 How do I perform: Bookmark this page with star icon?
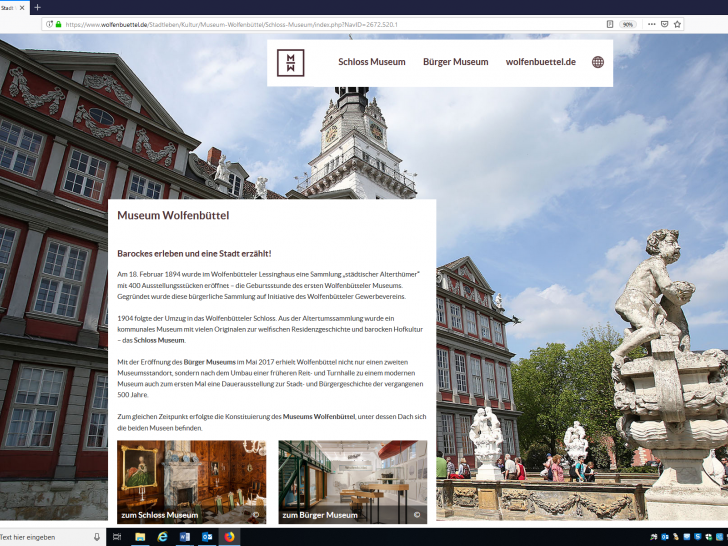tap(677, 24)
